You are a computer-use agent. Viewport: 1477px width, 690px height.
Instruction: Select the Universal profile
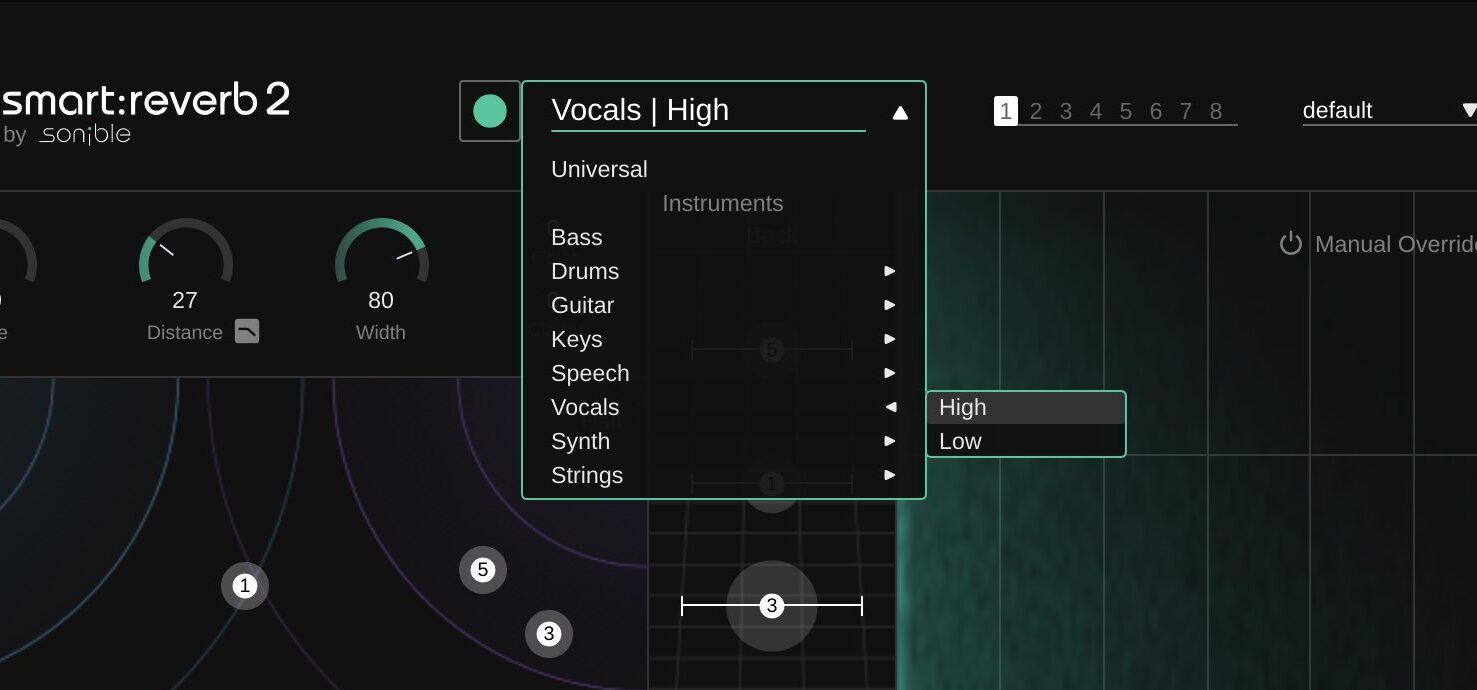(599, 169)
